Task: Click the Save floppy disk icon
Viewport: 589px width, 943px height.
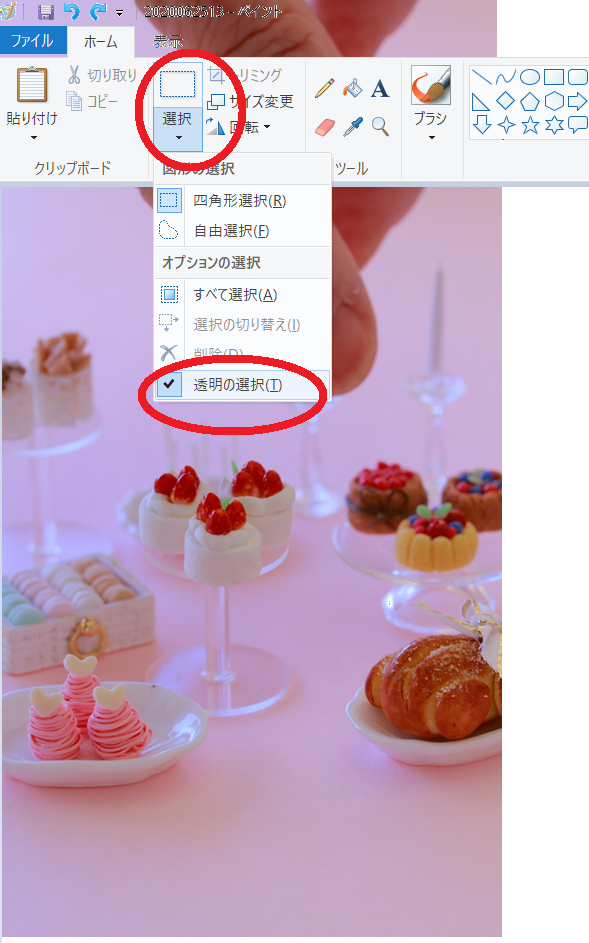Action: pyautogui.click(x=46, y=12)
